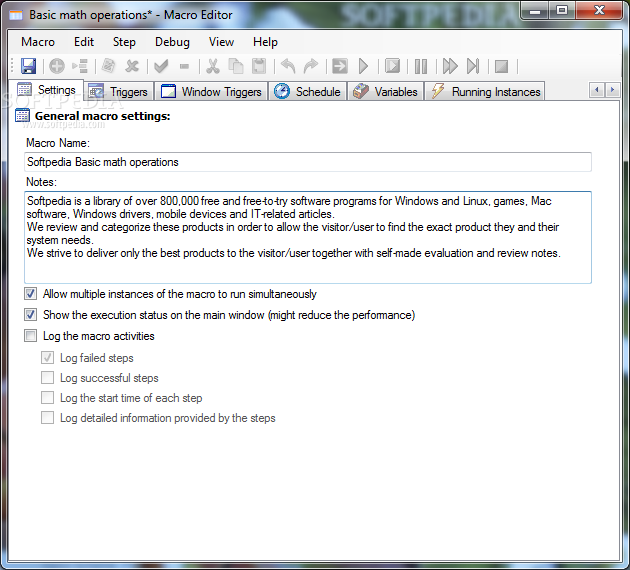The height and width of the screenshot is (570, 630).
Task: Click the Play triangle icon
Action: tap(363, 66)
